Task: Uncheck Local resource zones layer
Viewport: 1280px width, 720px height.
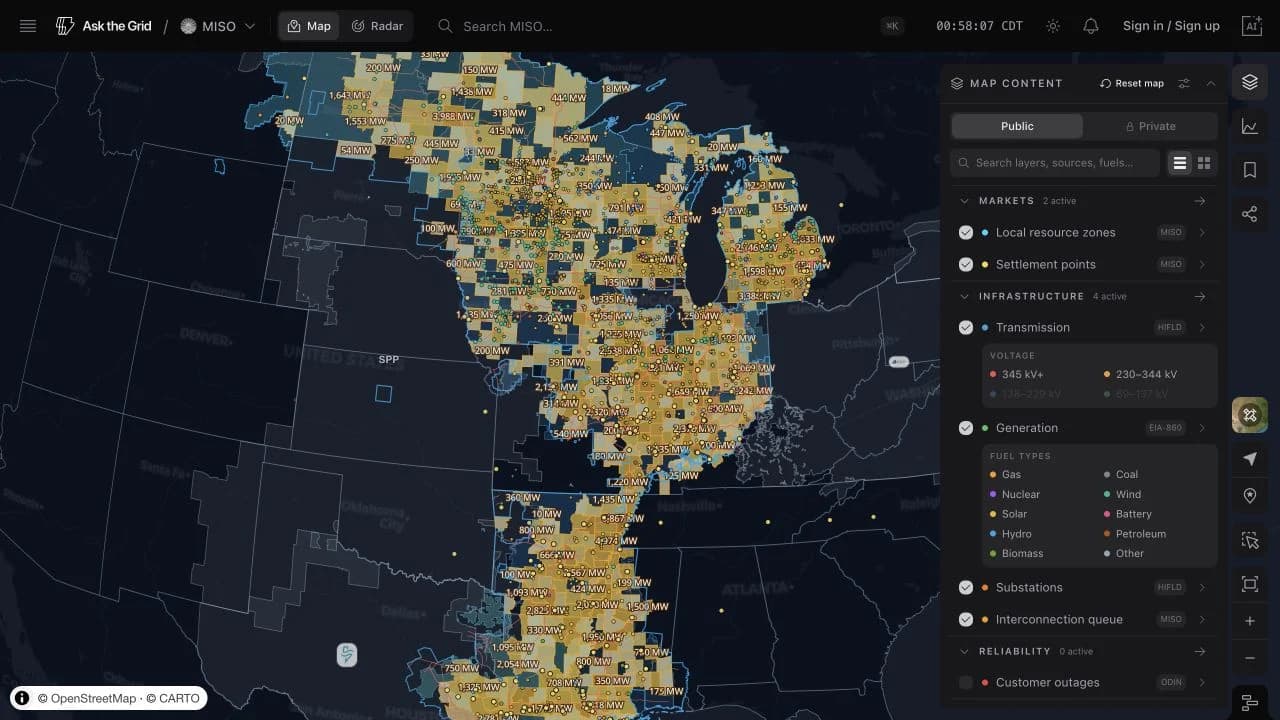Action: pos(966,232)
